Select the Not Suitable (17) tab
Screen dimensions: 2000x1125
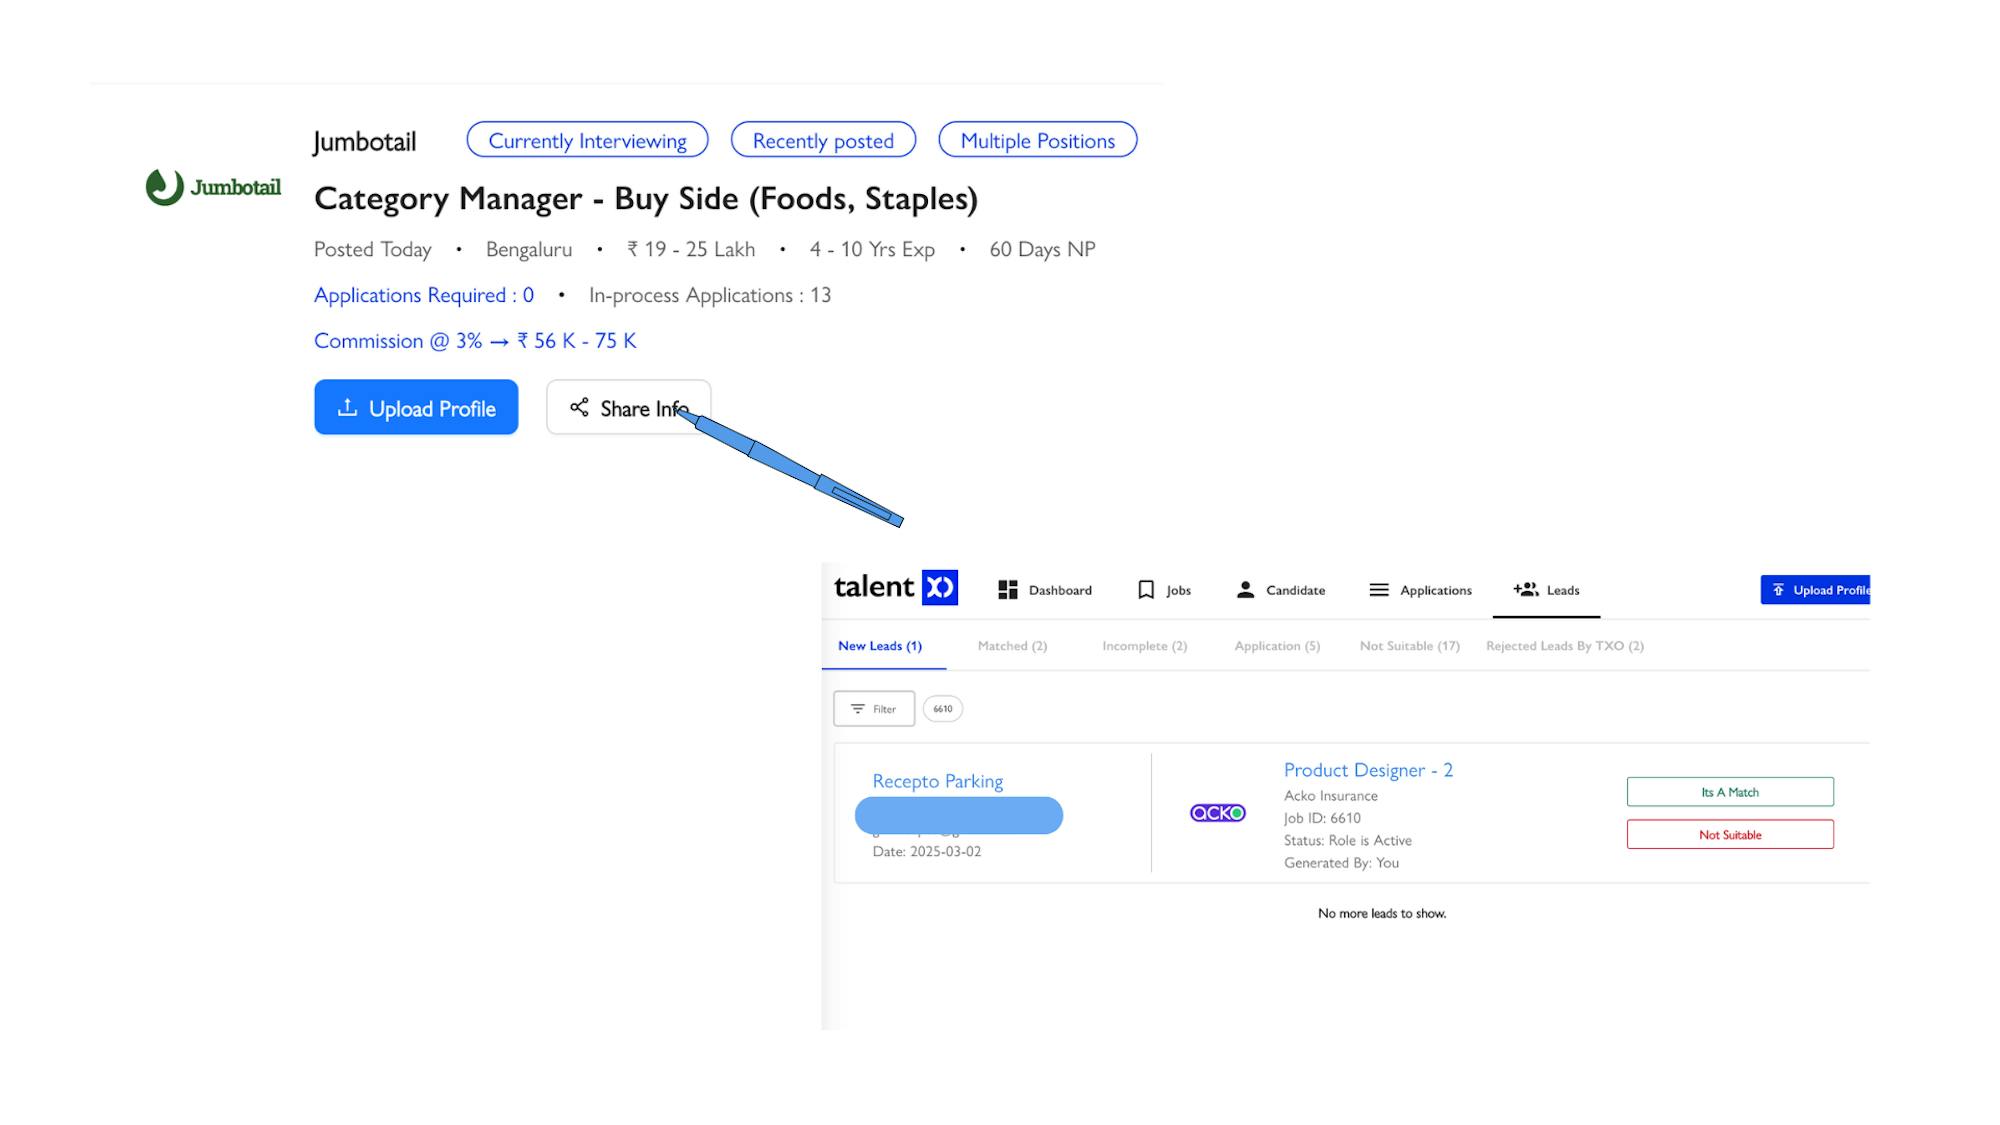pyautogui.click(x=1409, y=646)
